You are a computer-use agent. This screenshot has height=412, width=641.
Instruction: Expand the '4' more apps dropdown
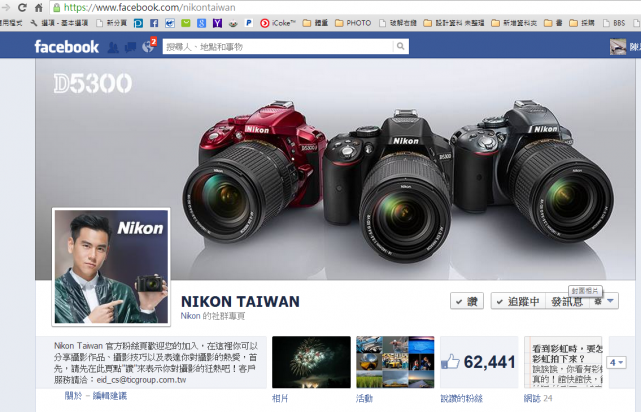pyautogui.click(x=617, y=362)
